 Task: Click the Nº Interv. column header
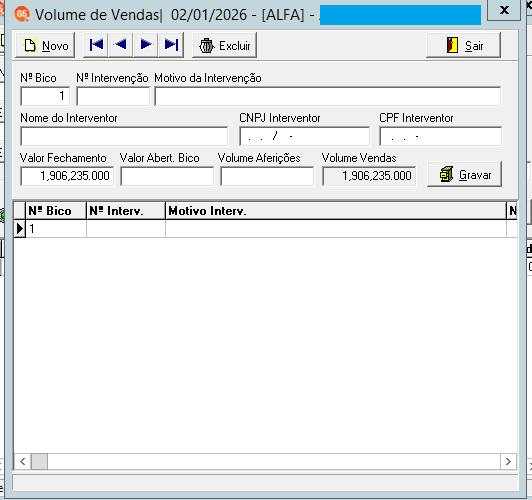click(126, 211)
